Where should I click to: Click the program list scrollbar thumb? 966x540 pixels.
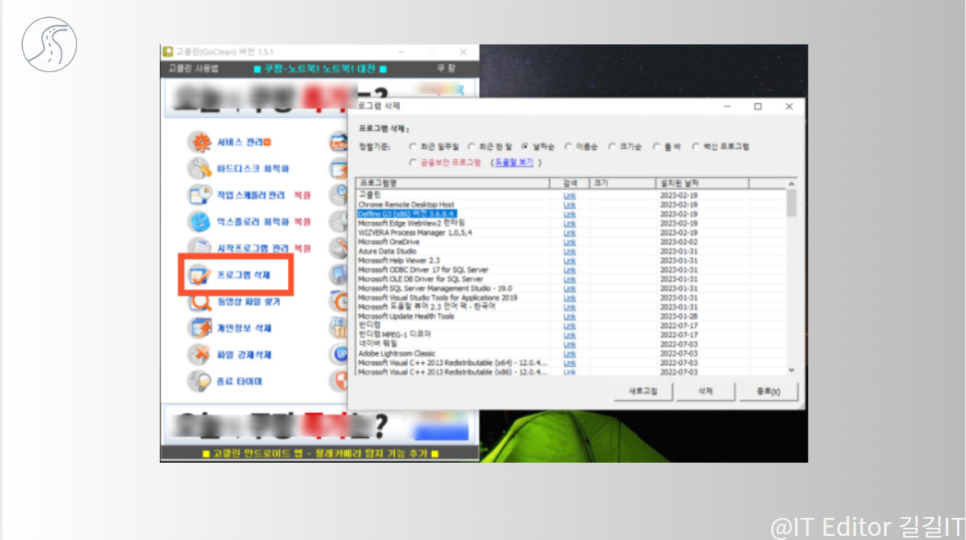tap(792, 203)
